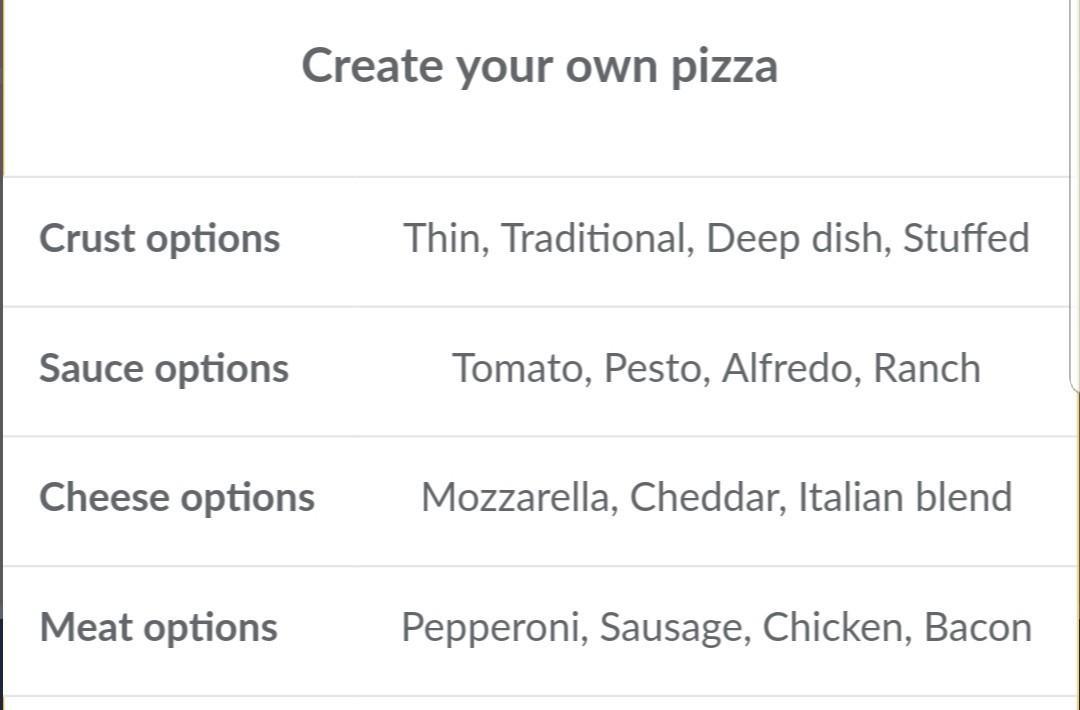Select the 'Cheese options' row label

coord(177,498)
